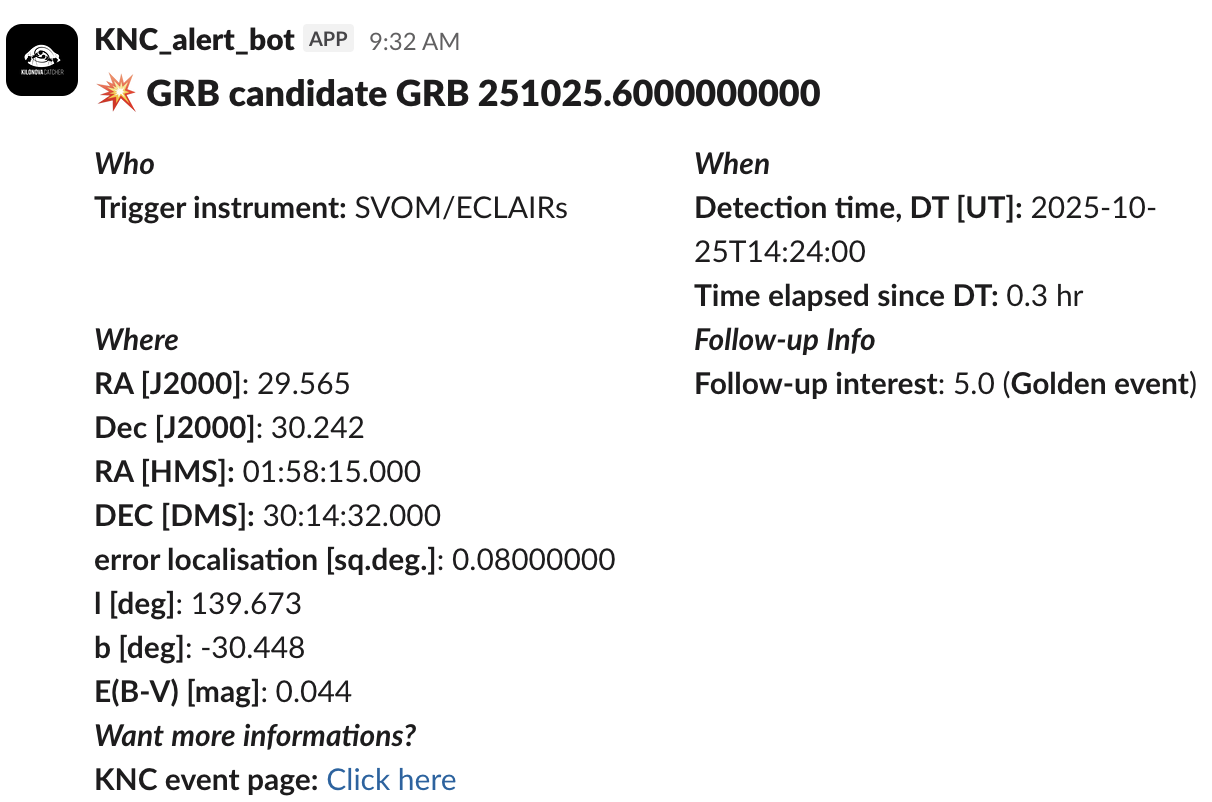Open the 9:32 AM message timestamp
The image size is (1212, 802).
click(414, 41)
